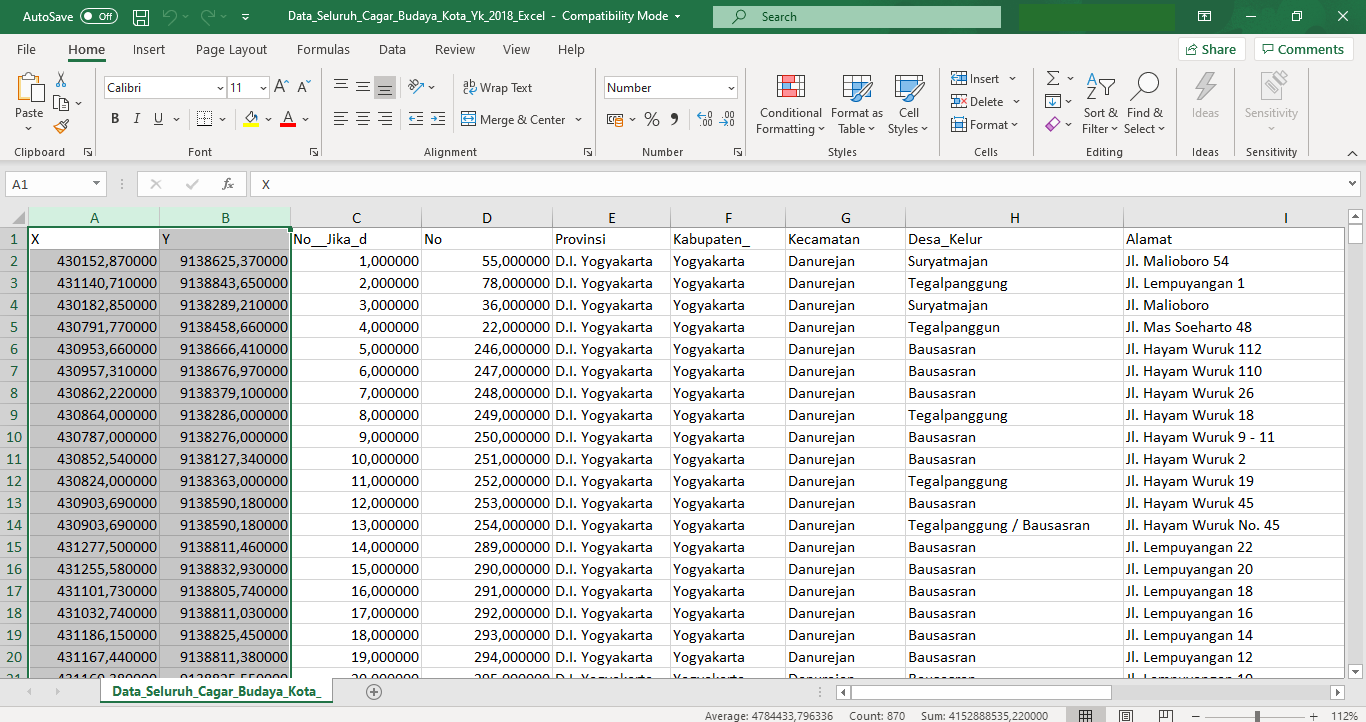The width and height of the screenshot is (1366, 722).
Task: Expand the Name Box dropdown
Action: click(x=96, y=184)
